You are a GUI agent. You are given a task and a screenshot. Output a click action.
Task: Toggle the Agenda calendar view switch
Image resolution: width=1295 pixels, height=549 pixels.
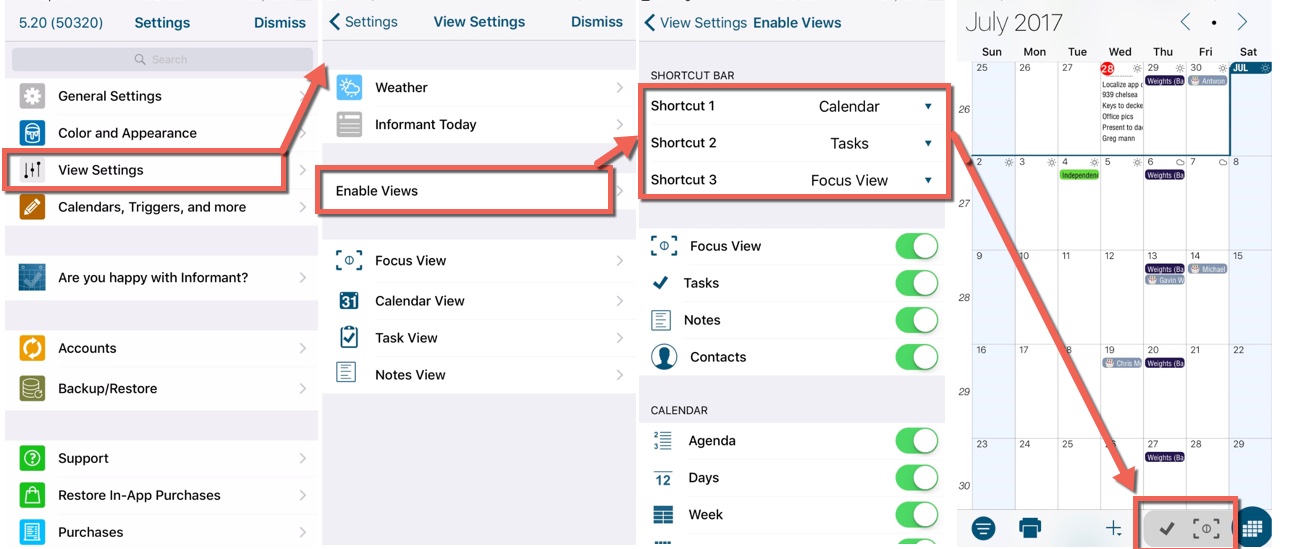click(916, 441)
